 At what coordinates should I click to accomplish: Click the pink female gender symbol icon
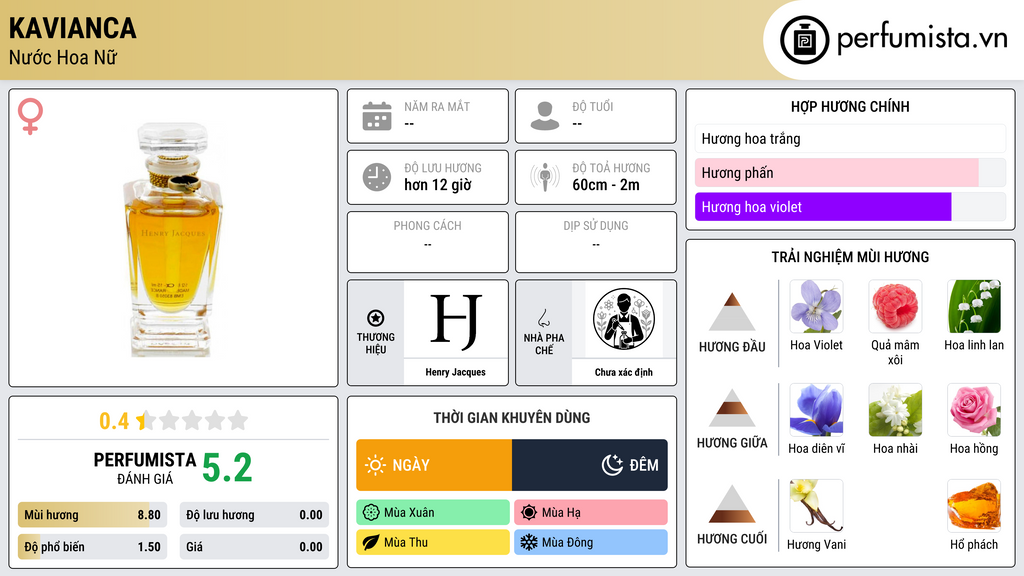point(30,116)
